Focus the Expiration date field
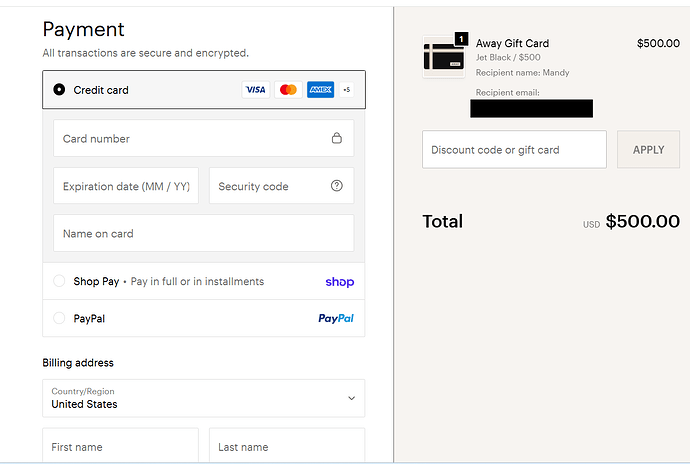 126,186
